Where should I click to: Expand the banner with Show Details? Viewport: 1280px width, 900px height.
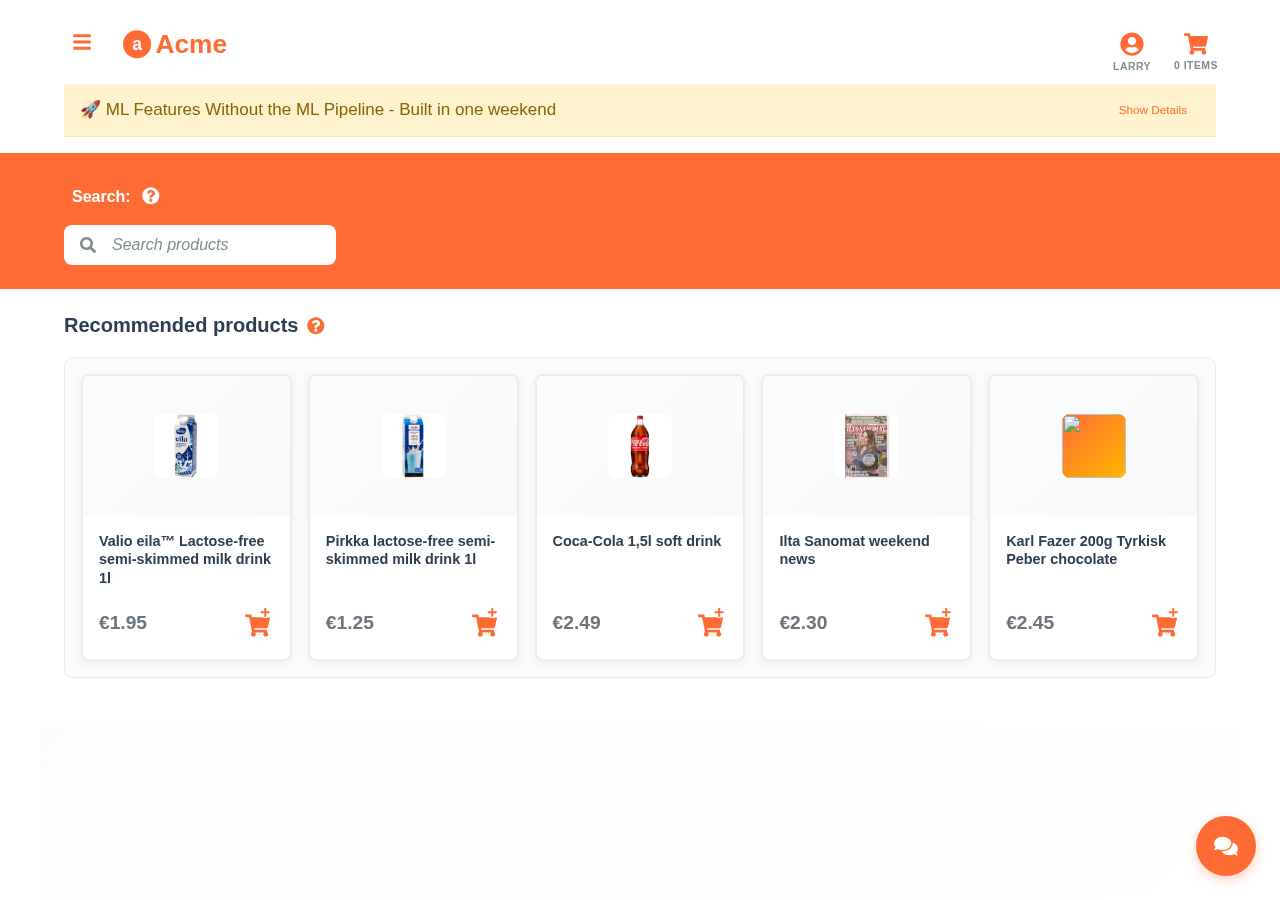[1152, 110]
